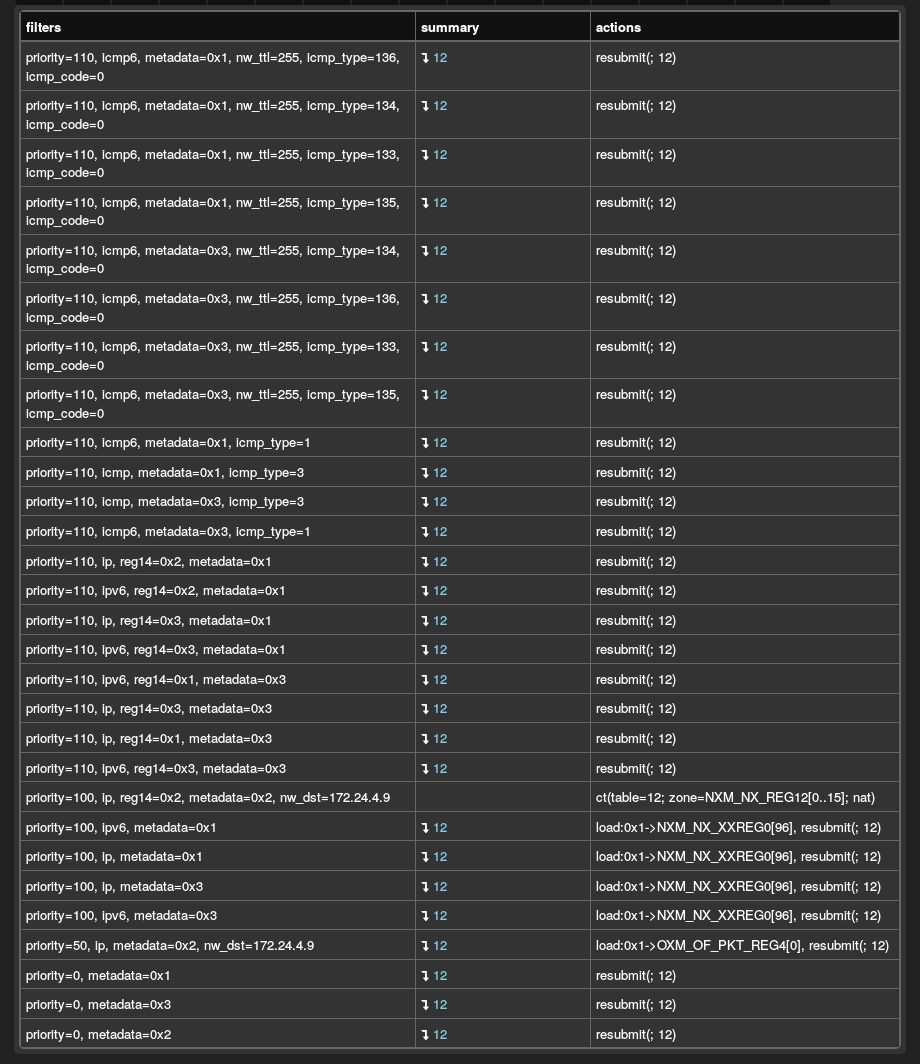
Task: Click the jump arrow for icmp_type=134, metadata=0x1
Action: [x=427, y=106]
